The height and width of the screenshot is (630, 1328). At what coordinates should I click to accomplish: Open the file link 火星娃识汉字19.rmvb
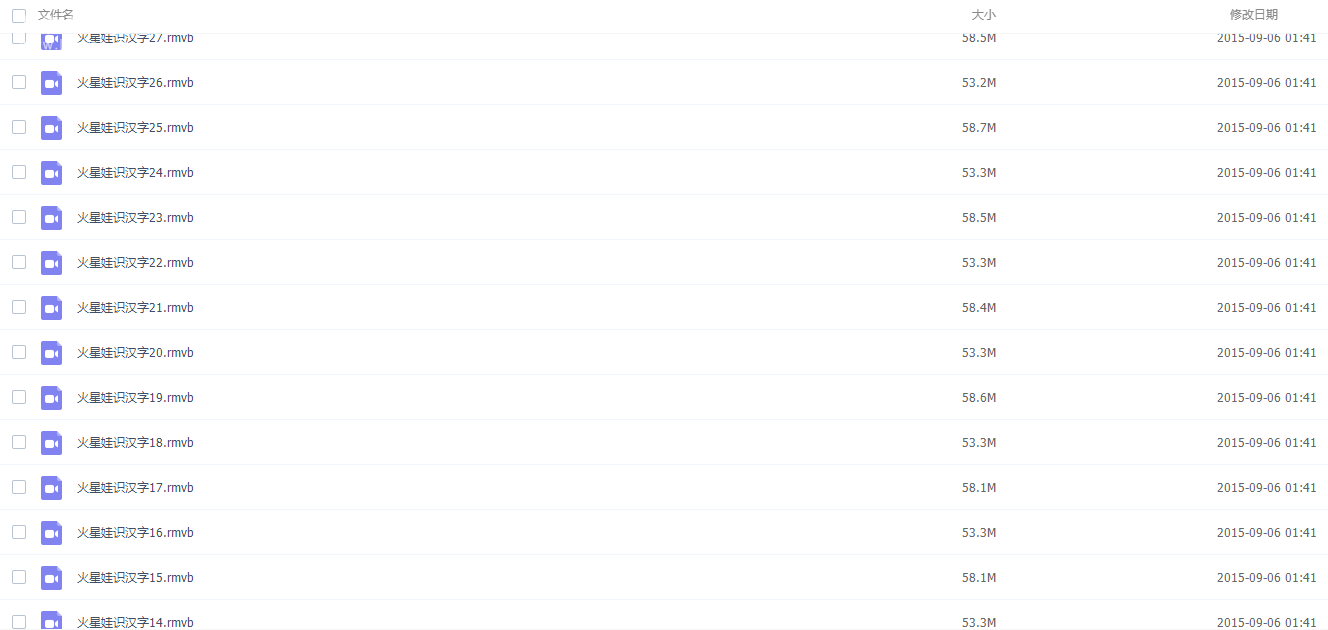click(x=135, y=398)
